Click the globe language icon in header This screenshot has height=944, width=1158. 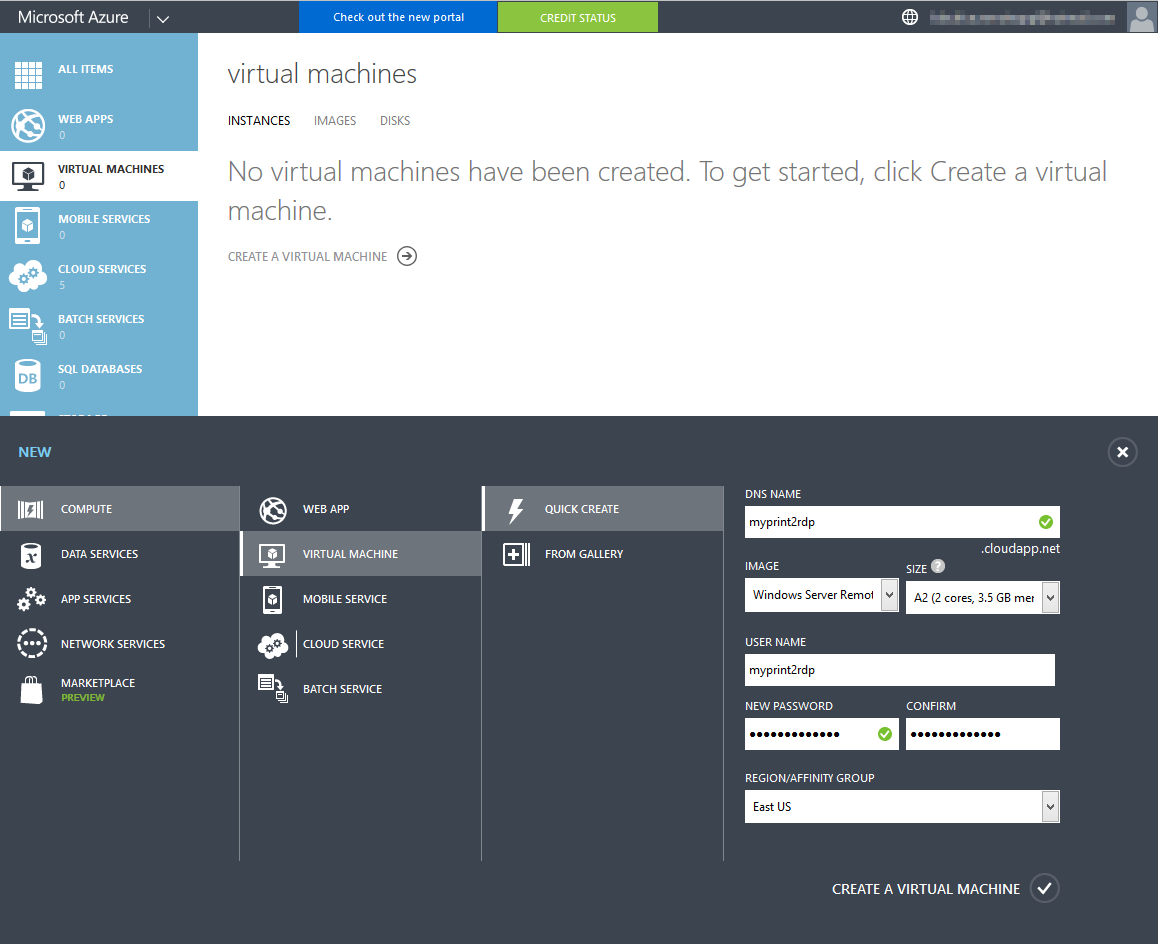(x=910, y=17)
